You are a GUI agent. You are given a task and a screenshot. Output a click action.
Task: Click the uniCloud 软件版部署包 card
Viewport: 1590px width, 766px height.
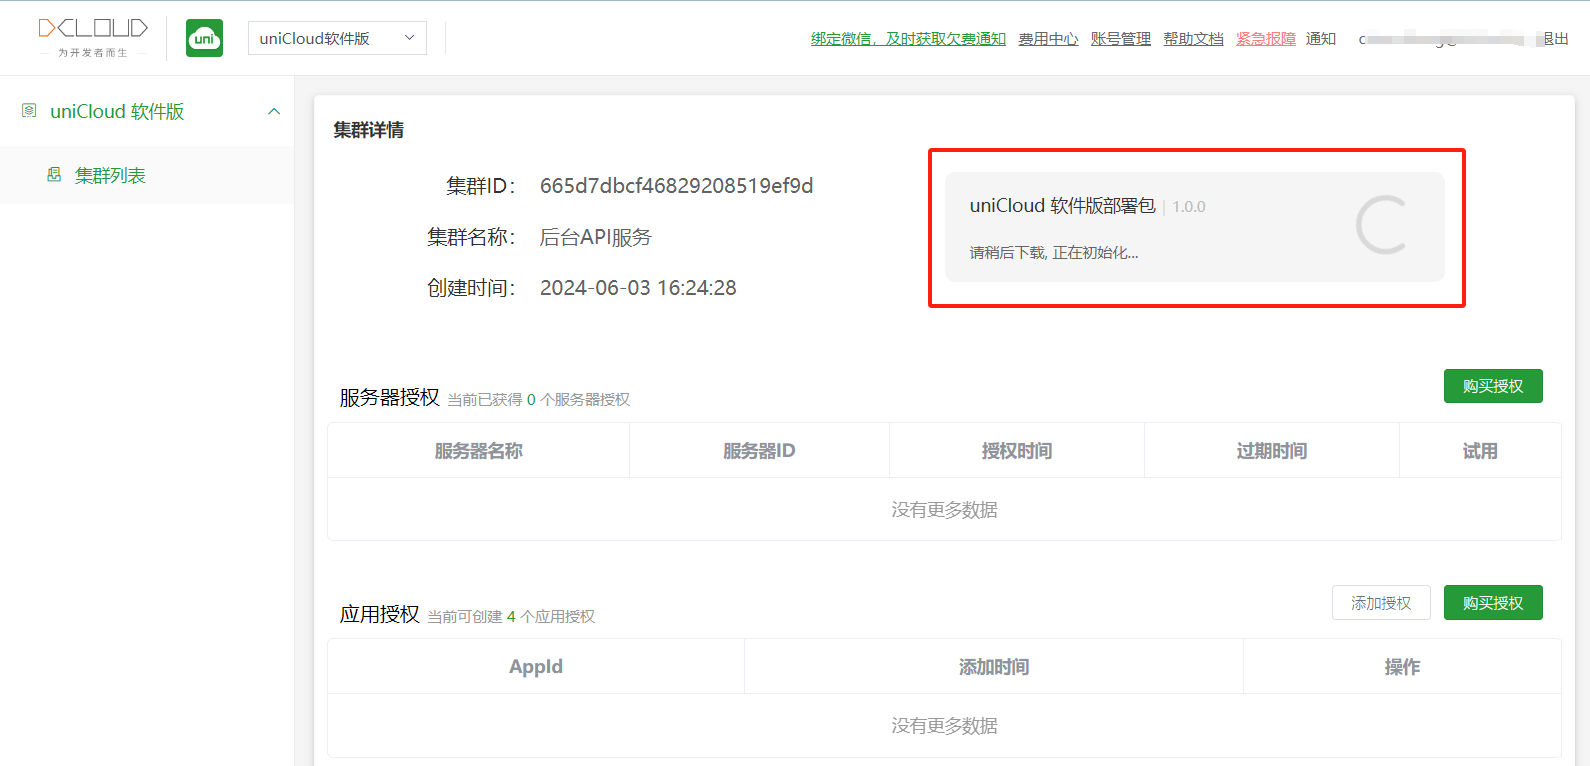click(x=1194, y=227)
